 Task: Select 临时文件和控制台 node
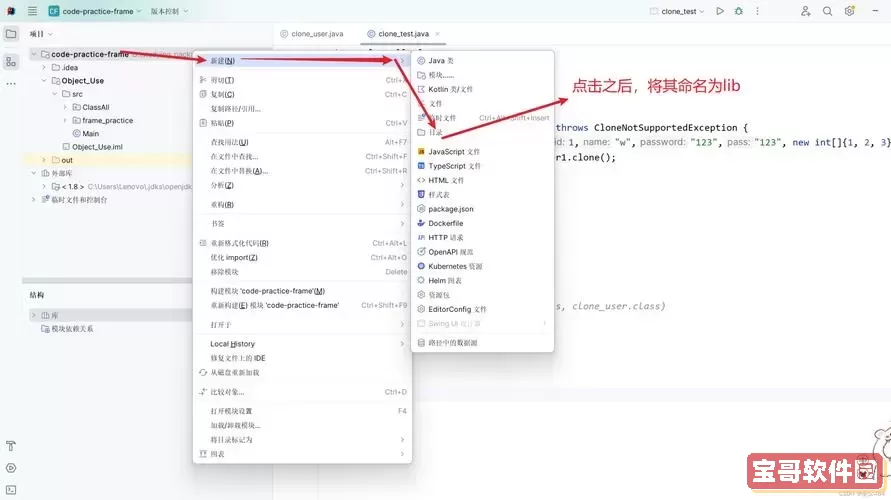[74, 199]
